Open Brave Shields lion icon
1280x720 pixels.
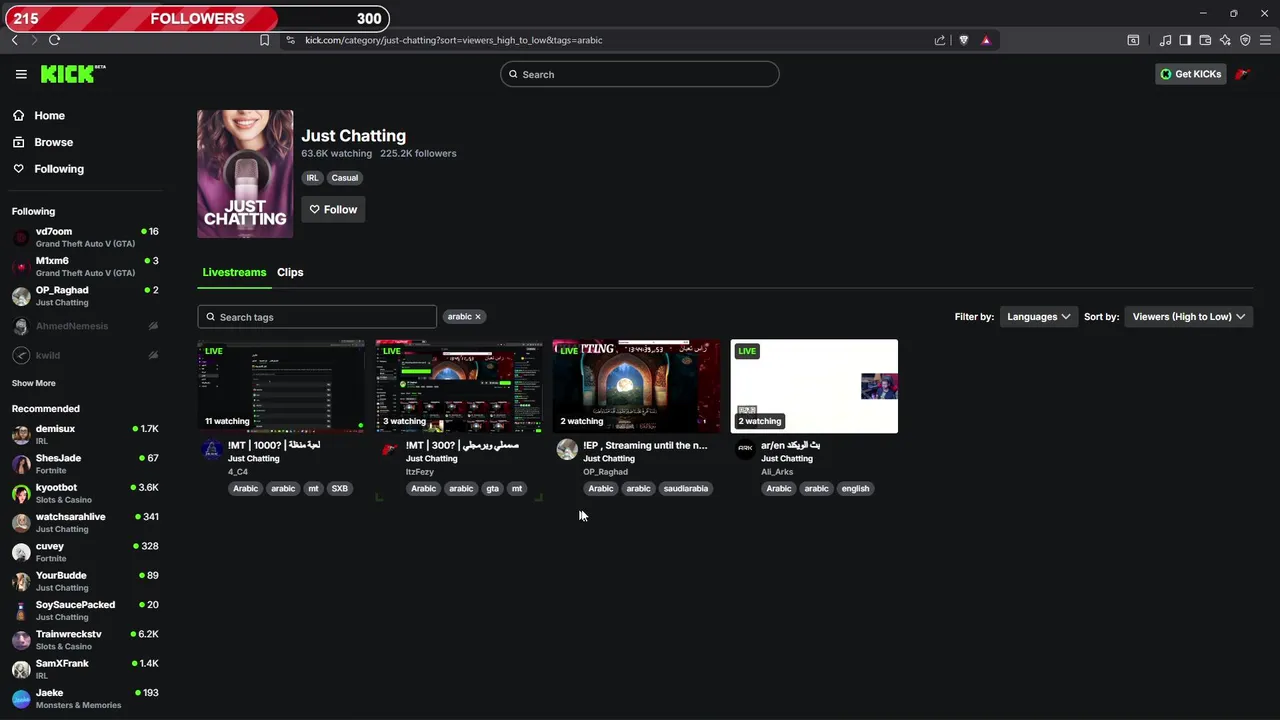coord(964,40)
